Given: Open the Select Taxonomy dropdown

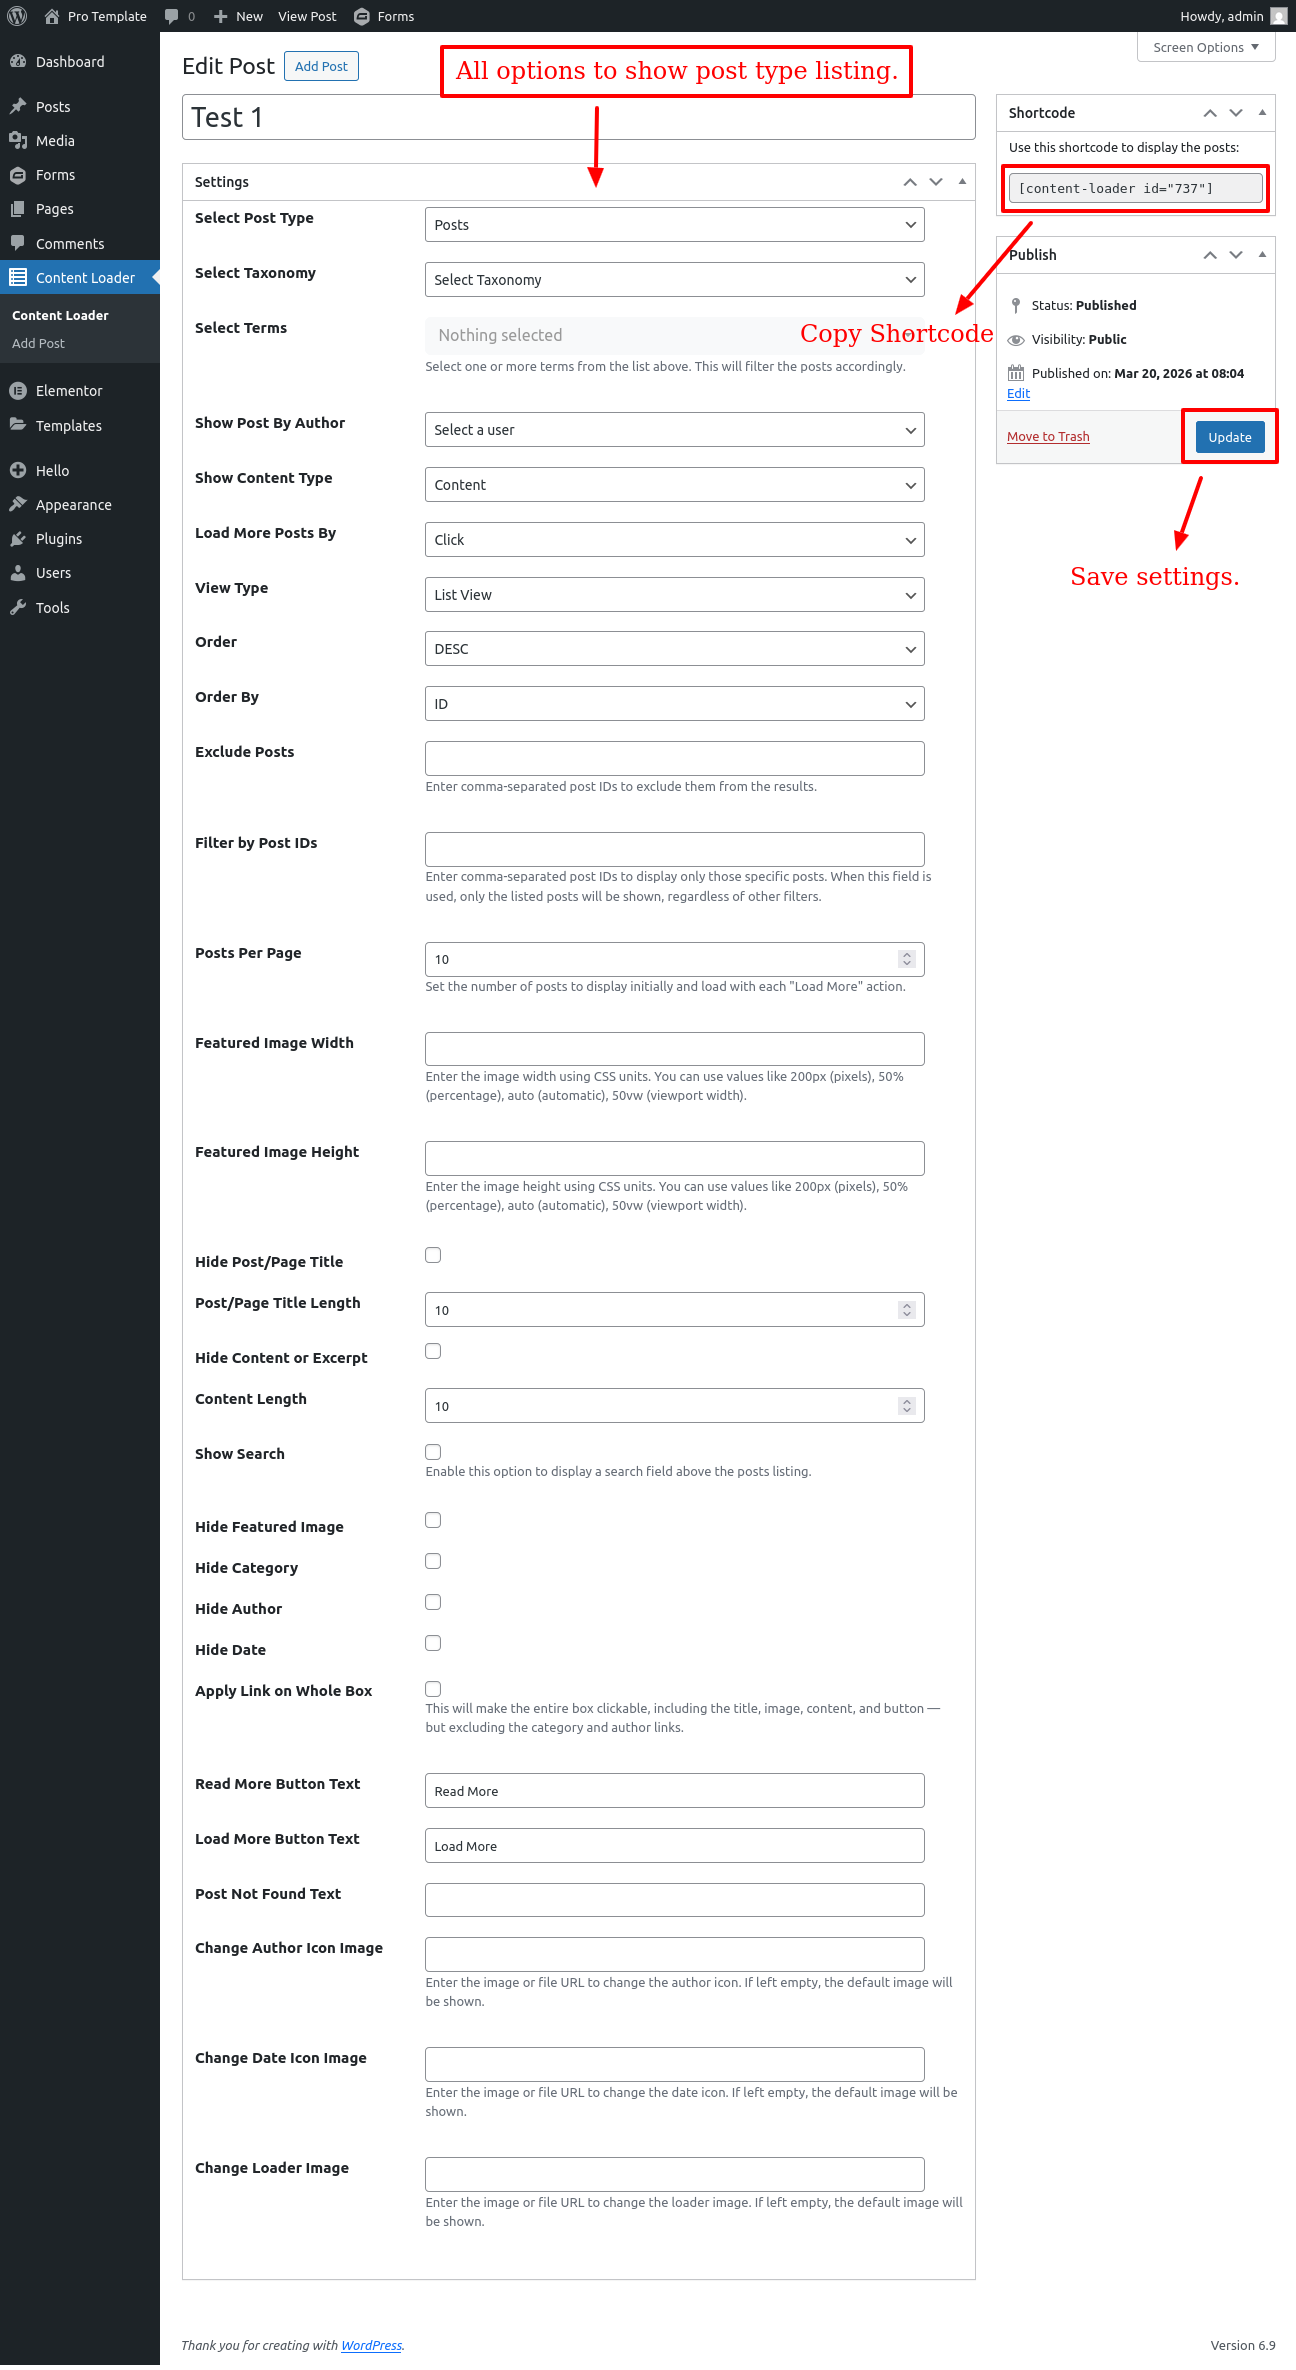Looking at the screenshot, I should (x=675, y=280).
